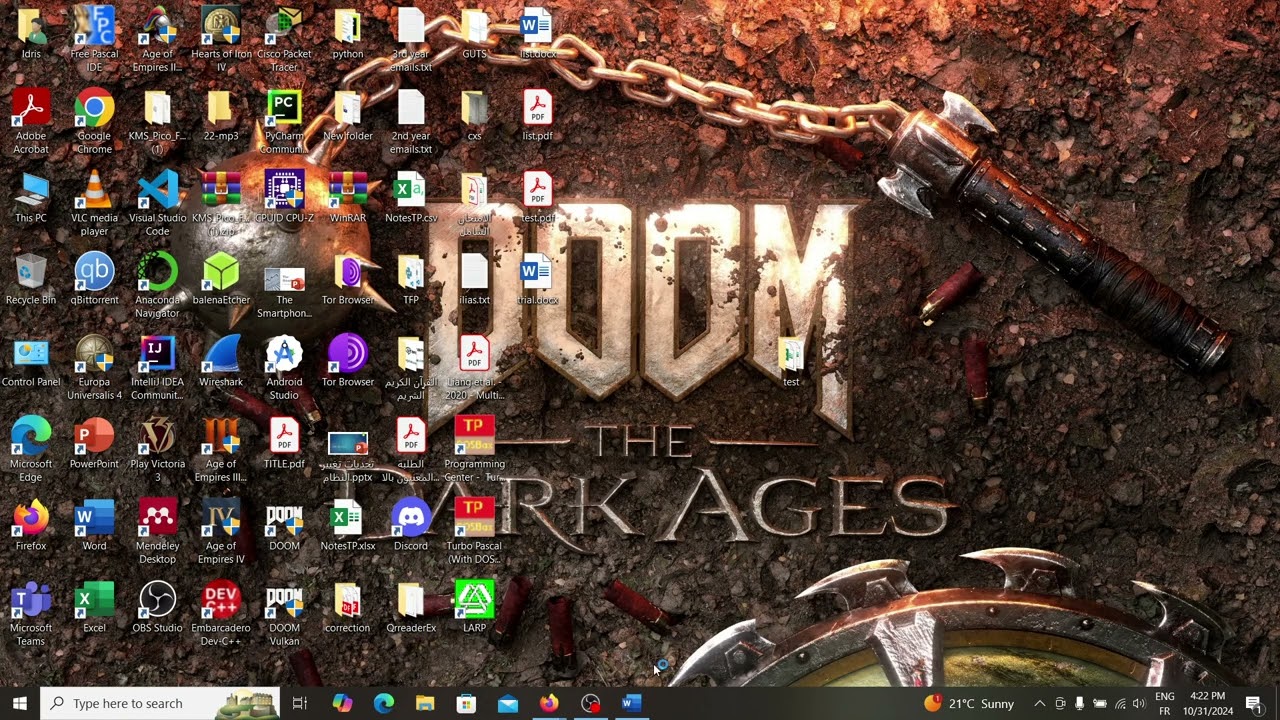Image resolution: width=1280 pixels, height=720 pixels.
Task: Open the correction folder
Action: click(347, 607)
